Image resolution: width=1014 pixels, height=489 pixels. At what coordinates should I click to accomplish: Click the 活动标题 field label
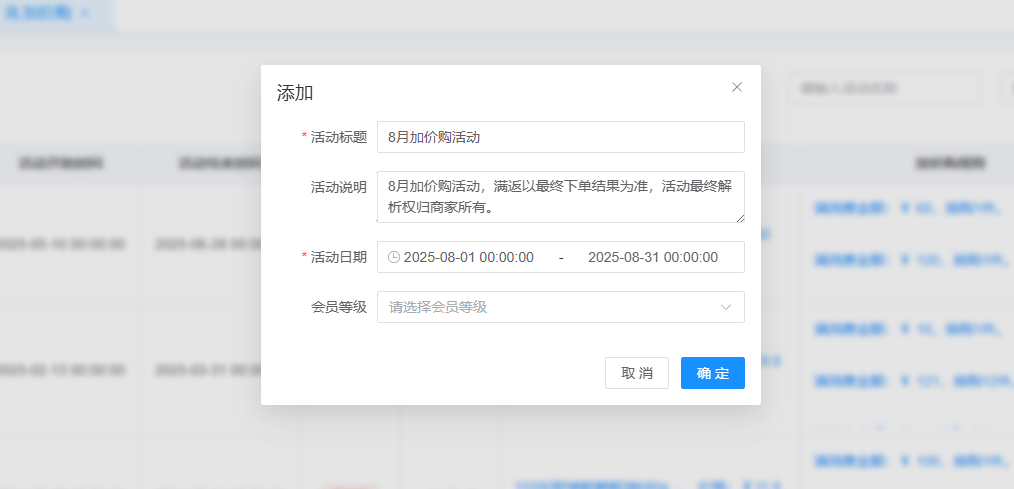(338, 137)
